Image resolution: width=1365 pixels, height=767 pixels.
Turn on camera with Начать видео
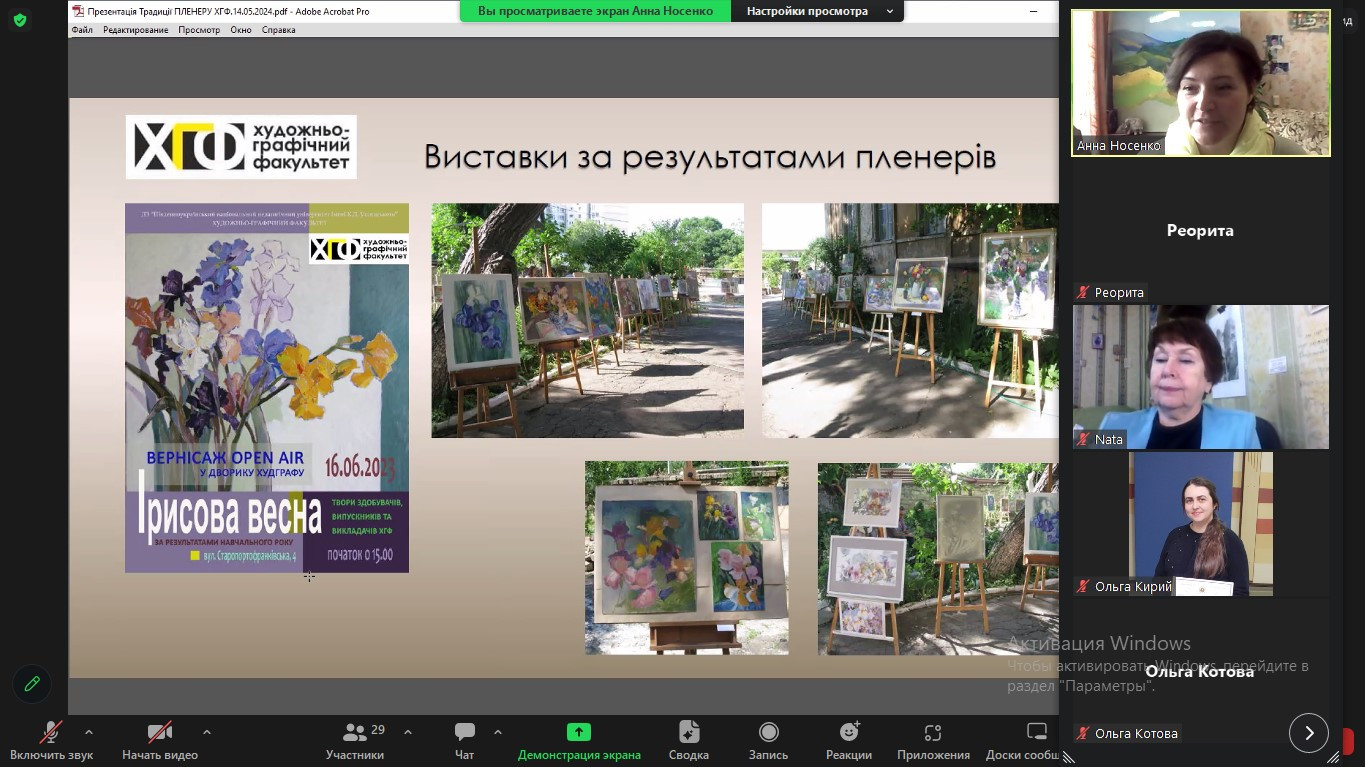(x=160, y=741)
